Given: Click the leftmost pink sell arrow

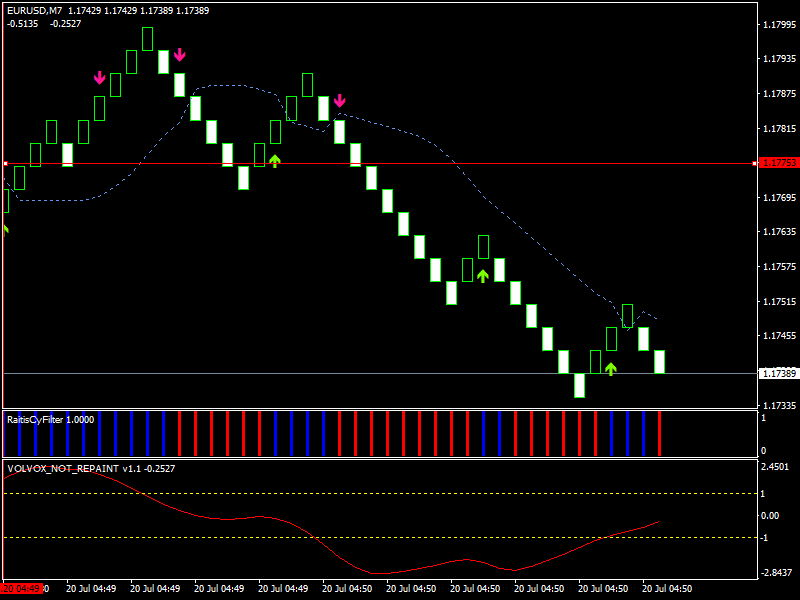Looking at the screenshot, I should (100, 77).
